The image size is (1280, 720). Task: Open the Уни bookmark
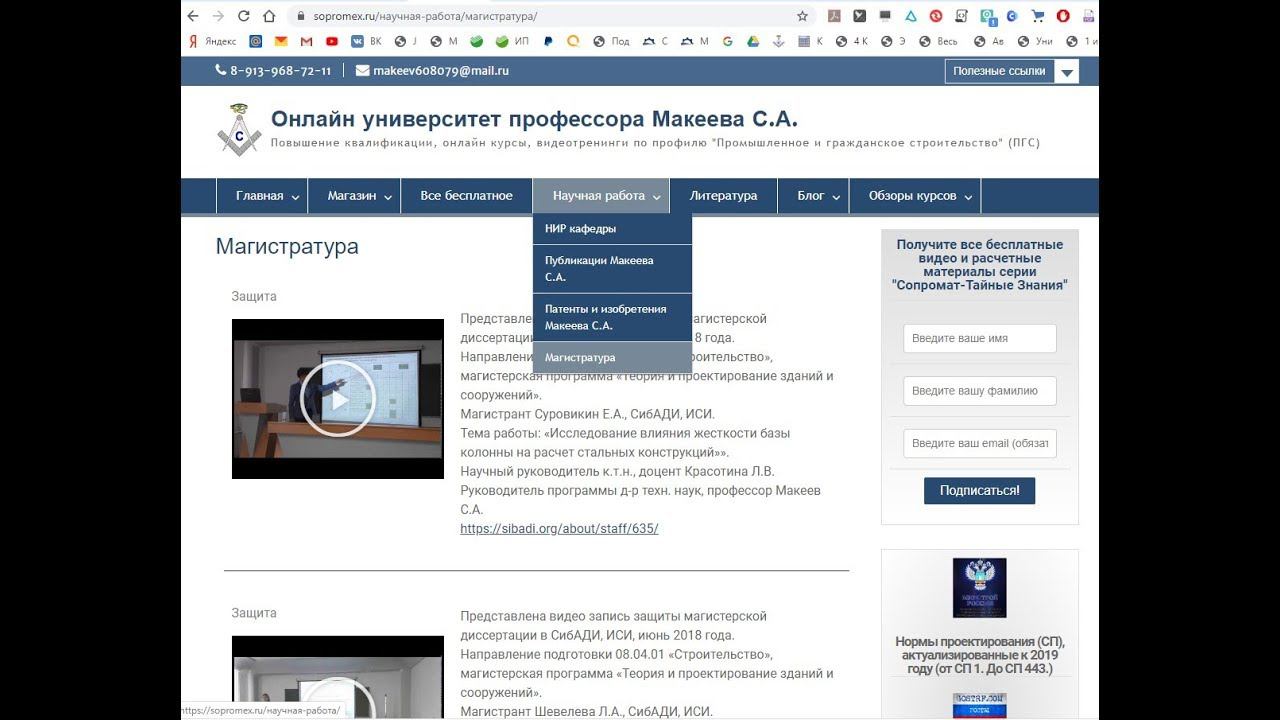[1034, 41]
